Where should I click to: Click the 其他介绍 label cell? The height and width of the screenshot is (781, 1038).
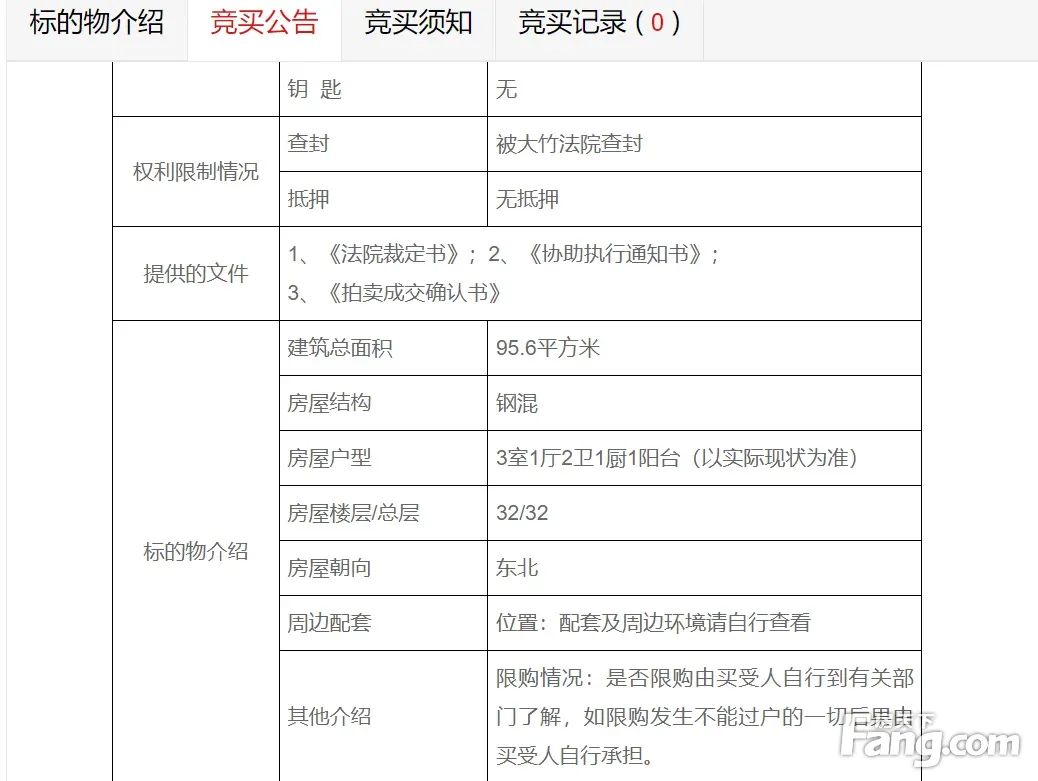(329, 716)
